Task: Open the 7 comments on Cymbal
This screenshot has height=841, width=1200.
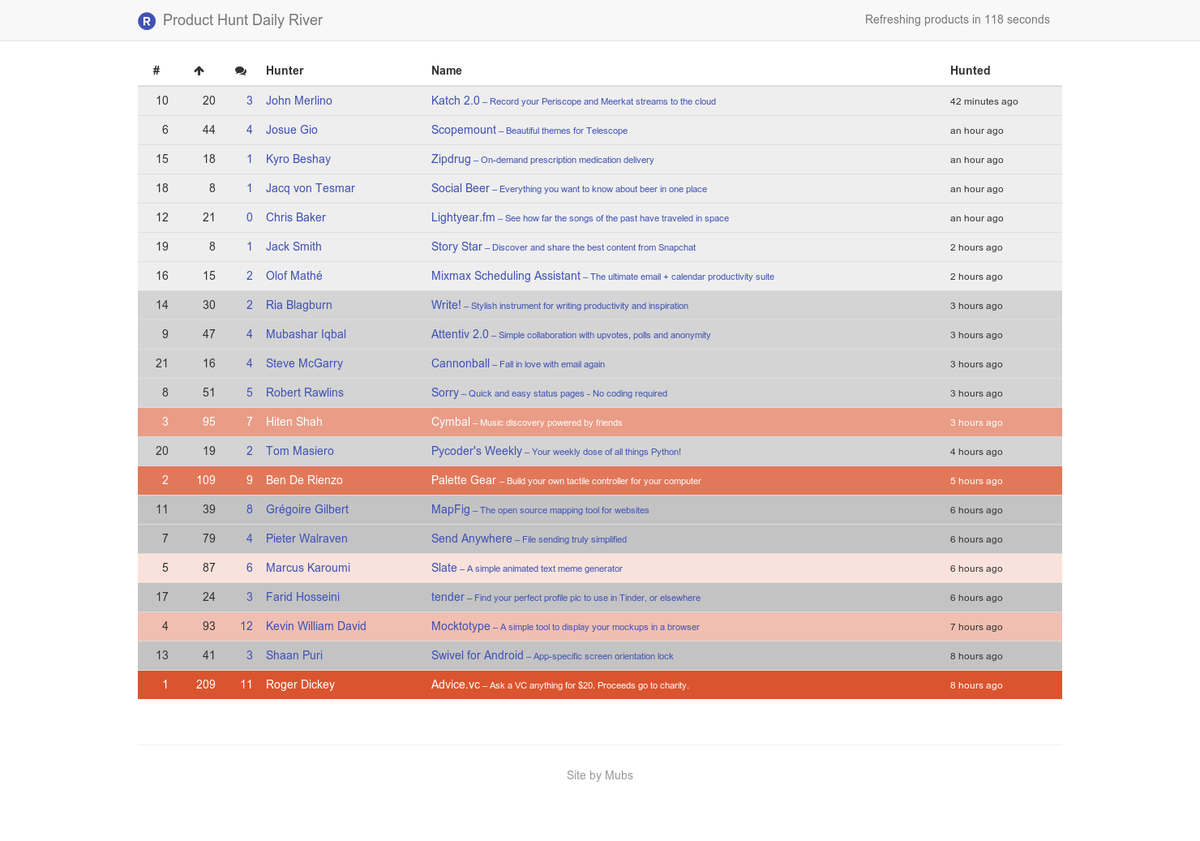Action: point(250,421)
